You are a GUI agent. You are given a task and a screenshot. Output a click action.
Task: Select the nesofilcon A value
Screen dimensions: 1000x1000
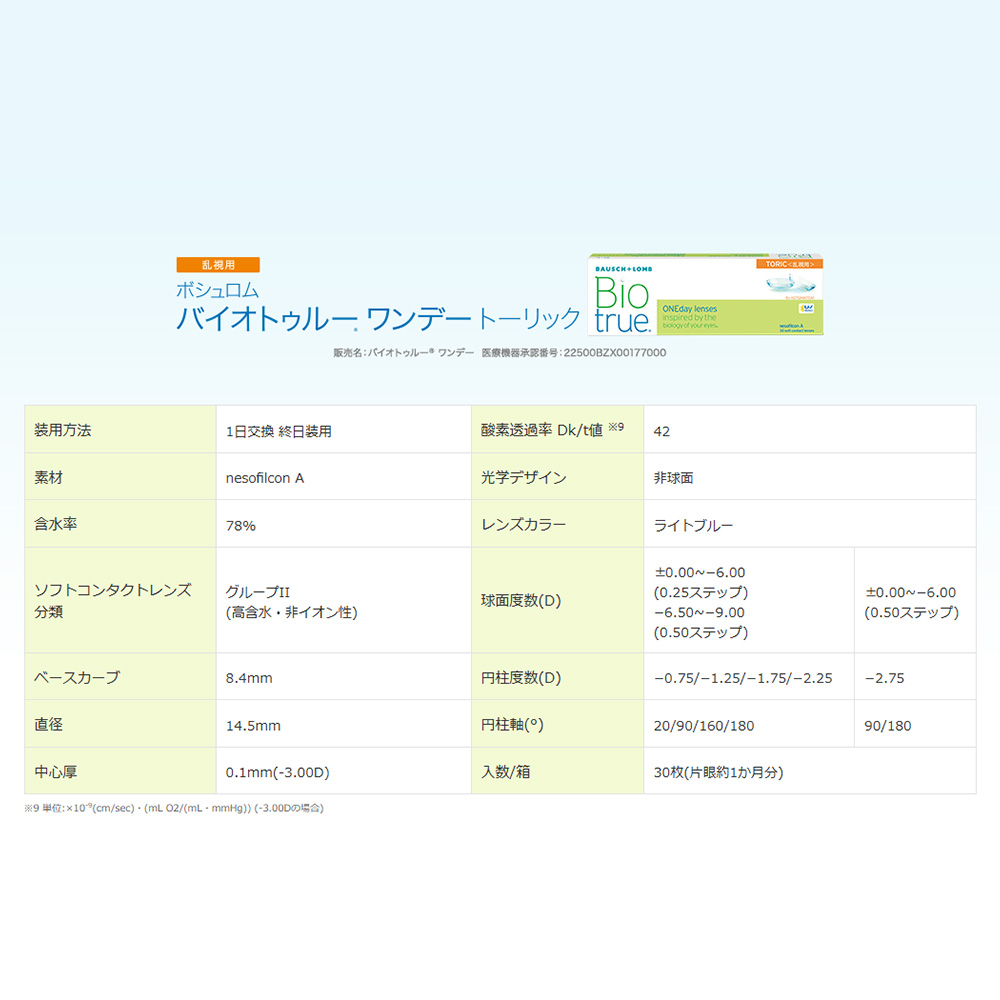(x=265, y=478)
